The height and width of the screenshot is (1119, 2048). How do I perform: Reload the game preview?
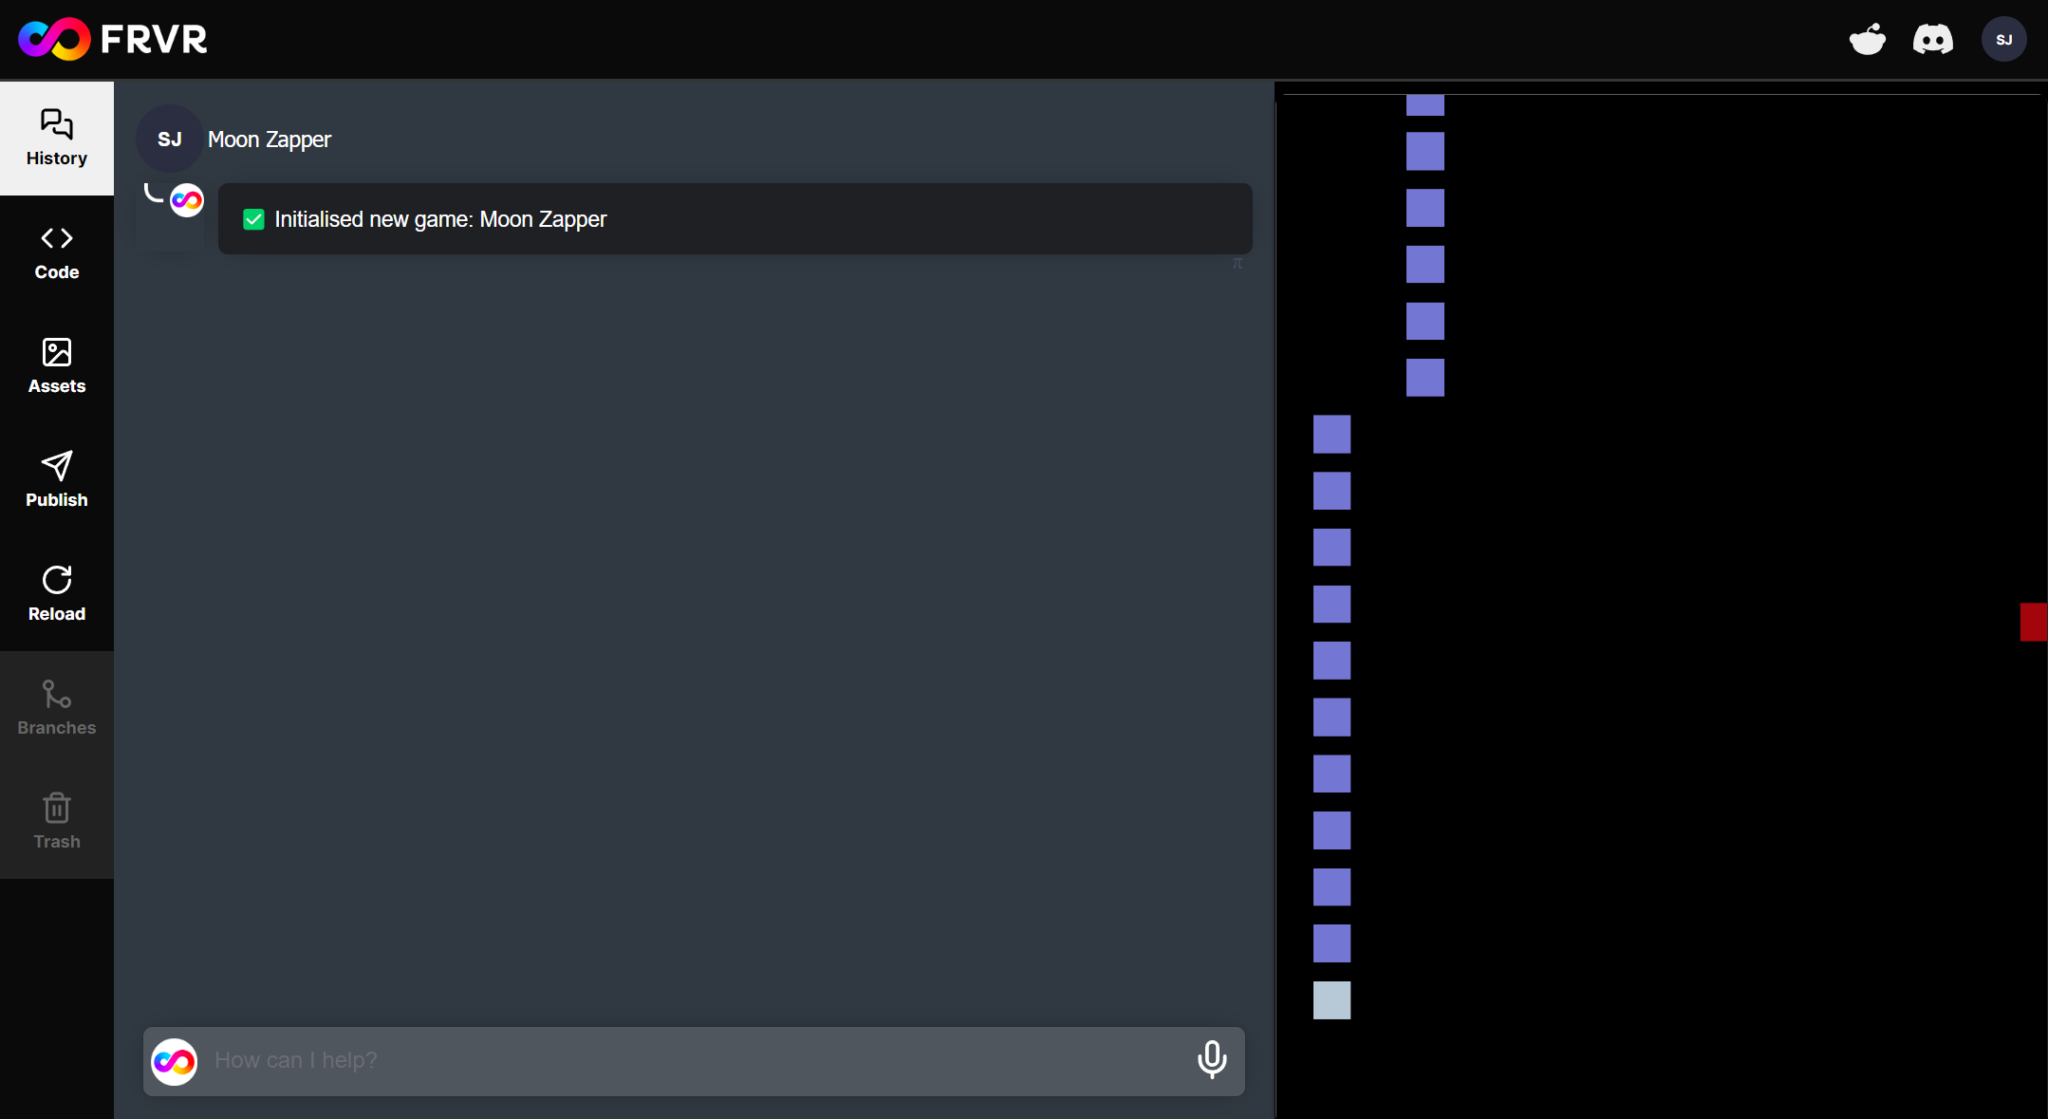coord(56,593)
